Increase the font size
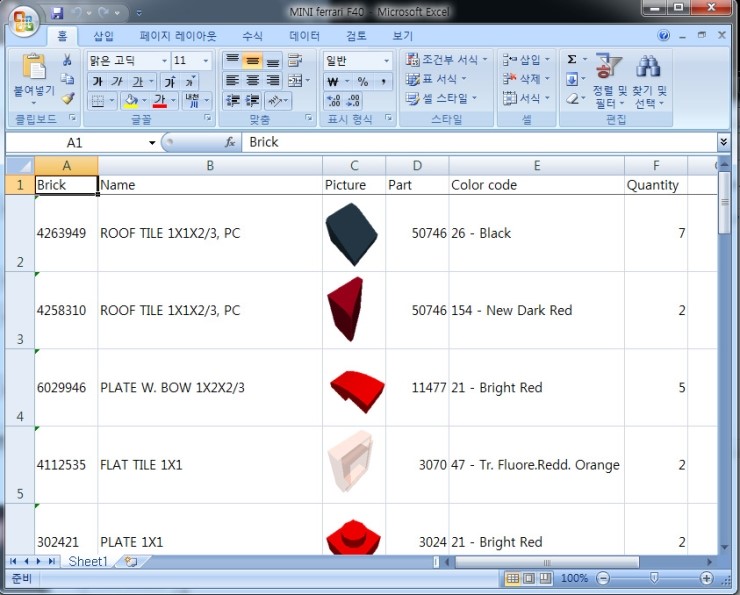Viewport: 740px width, 595px height. 170,82
